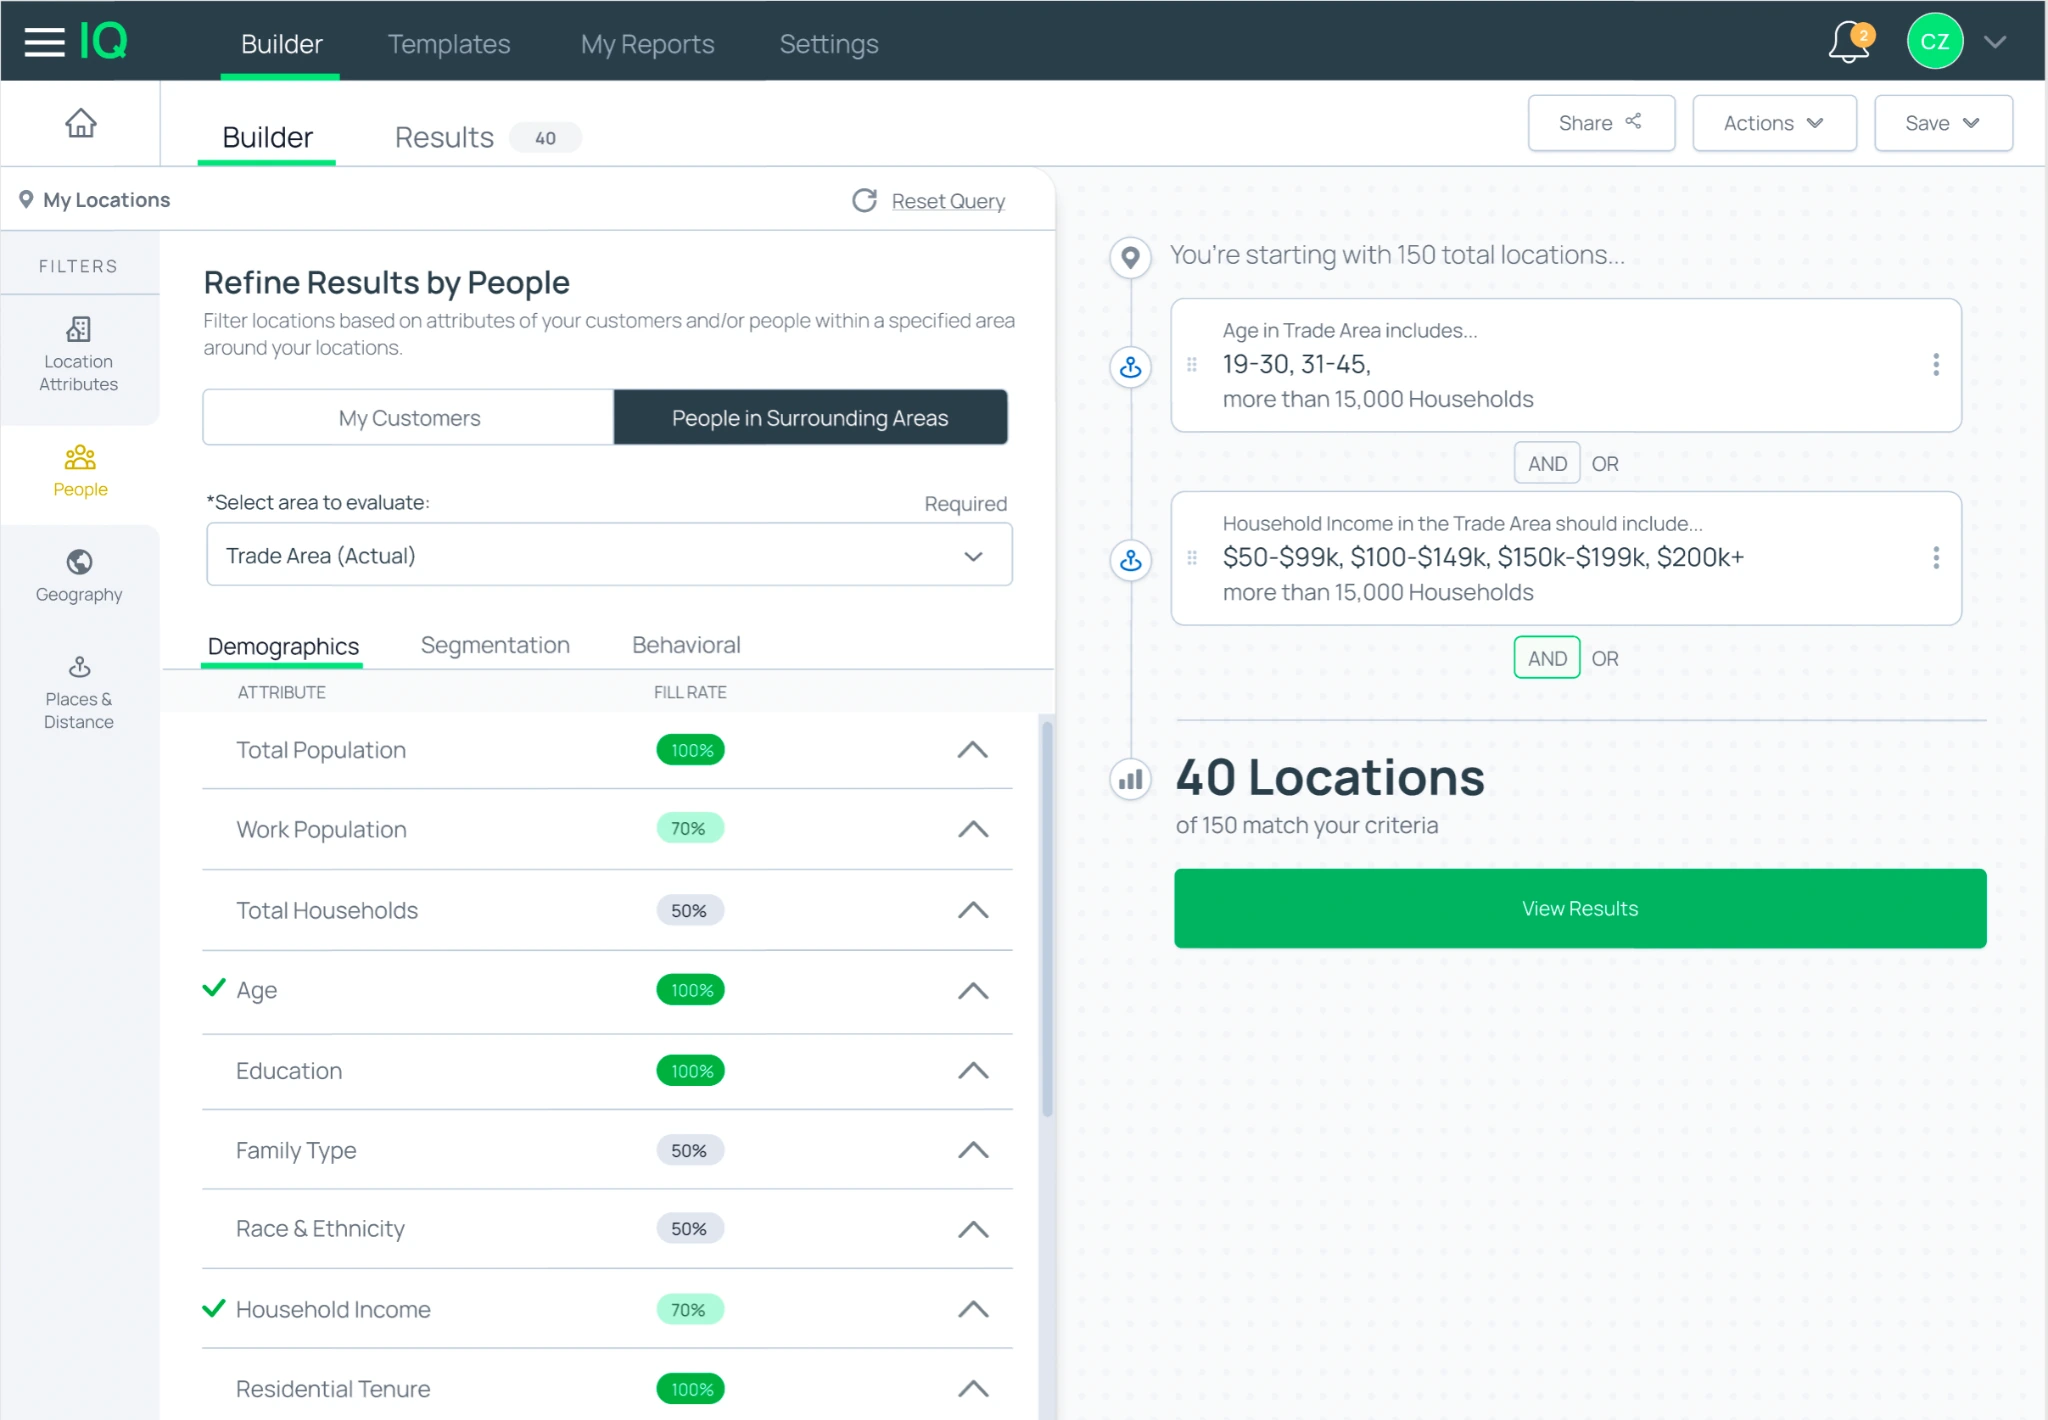This screenshot has width=2048, height=1420.
Task: Expand the user account chevron
Action: pyautogui.click(x=1995, y=42)
